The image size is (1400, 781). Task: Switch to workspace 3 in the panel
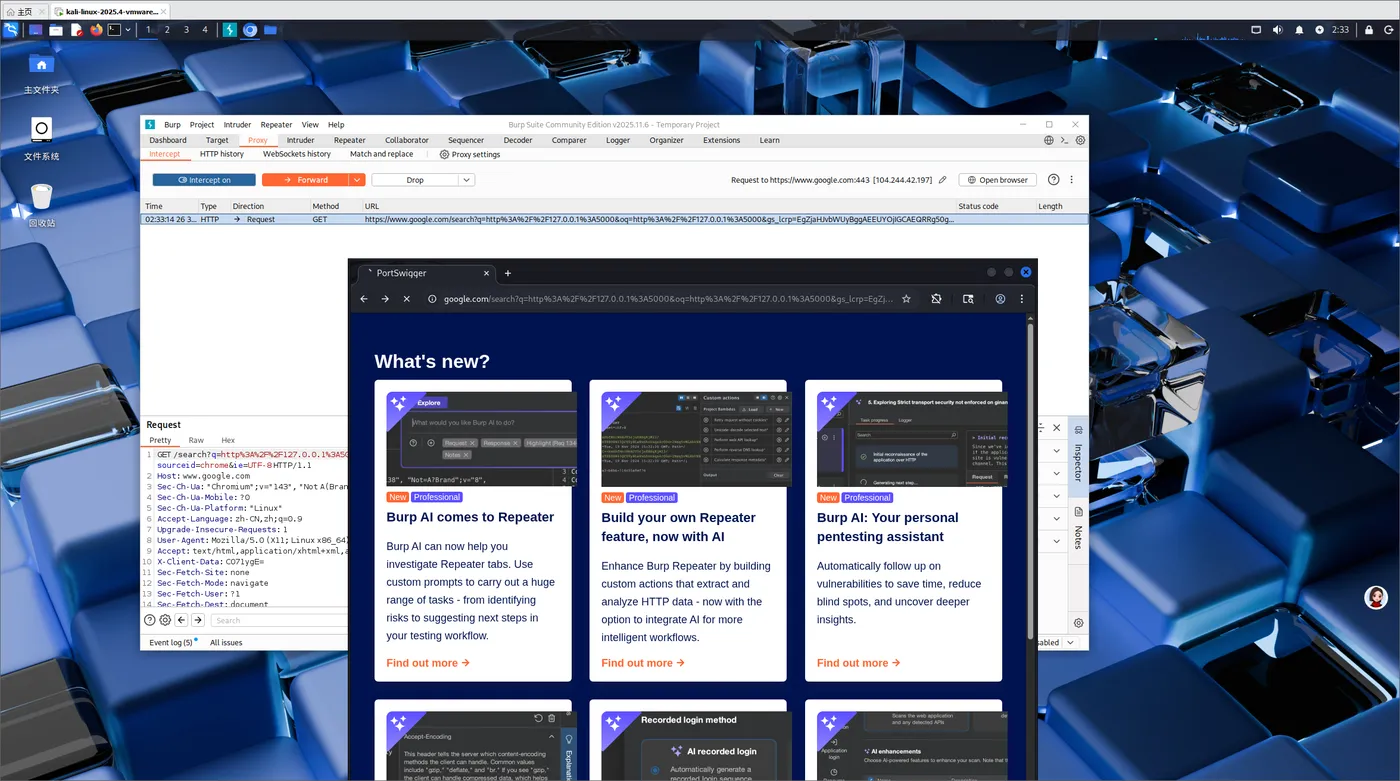tap(186, 30)
